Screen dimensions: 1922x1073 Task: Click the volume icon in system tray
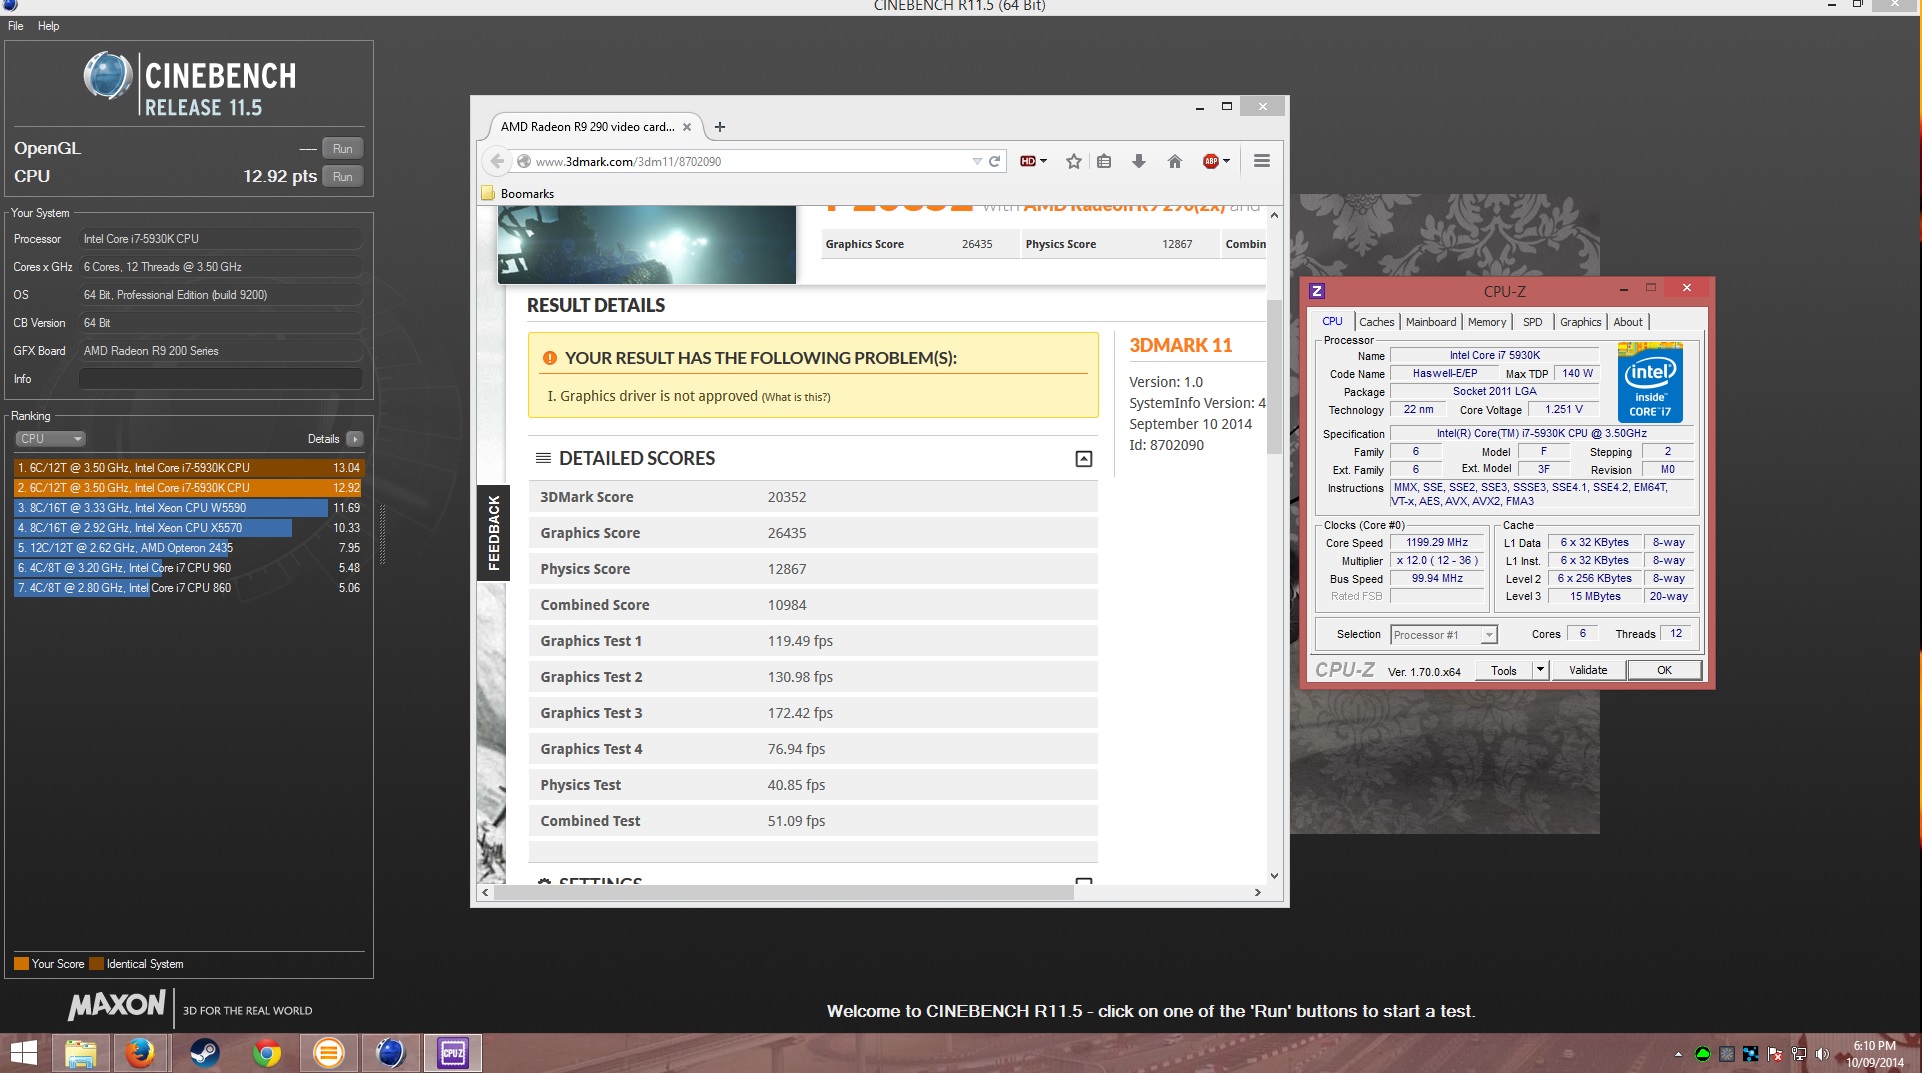[1822, 1054]
